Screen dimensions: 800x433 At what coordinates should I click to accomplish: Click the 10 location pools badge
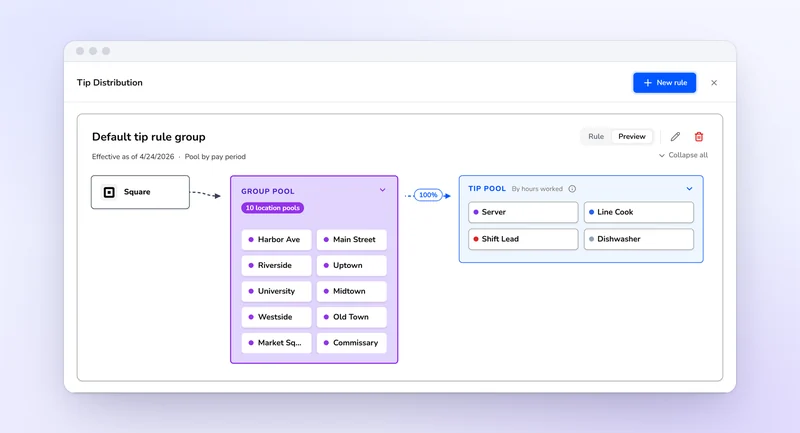pyautogui.click(x=272, y=208)
